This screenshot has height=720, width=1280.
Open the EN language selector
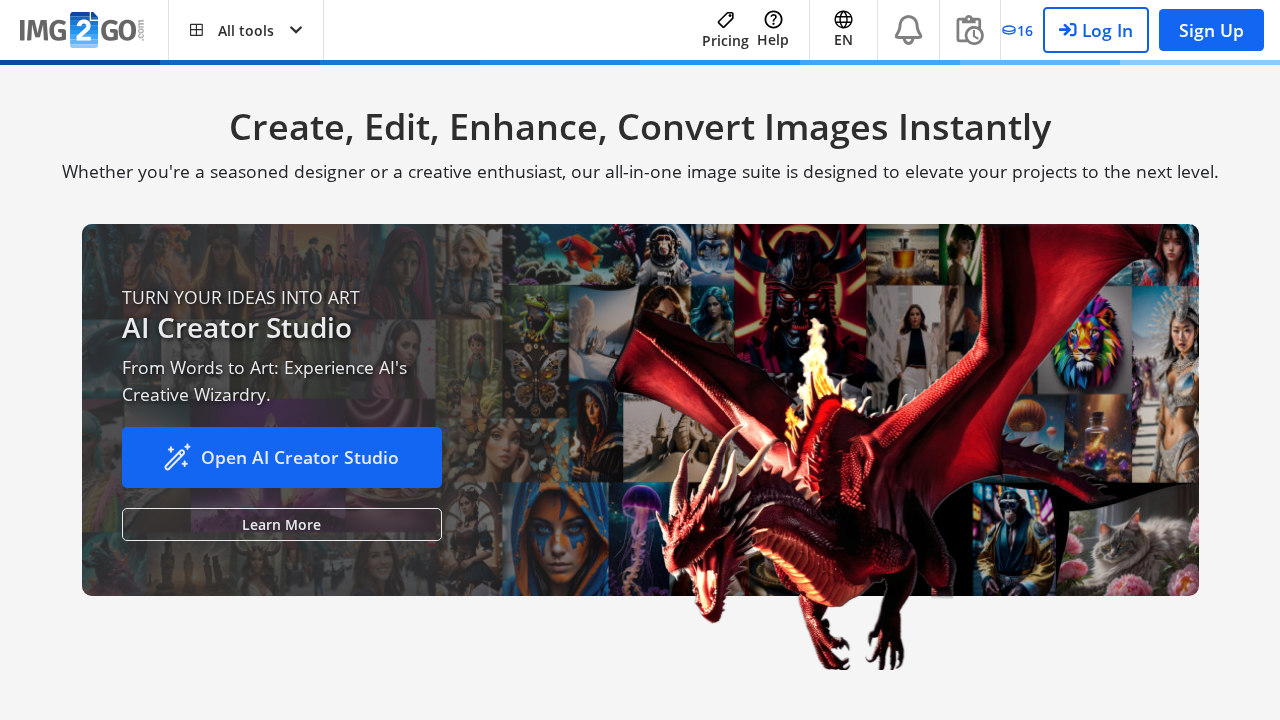(842, 30)
